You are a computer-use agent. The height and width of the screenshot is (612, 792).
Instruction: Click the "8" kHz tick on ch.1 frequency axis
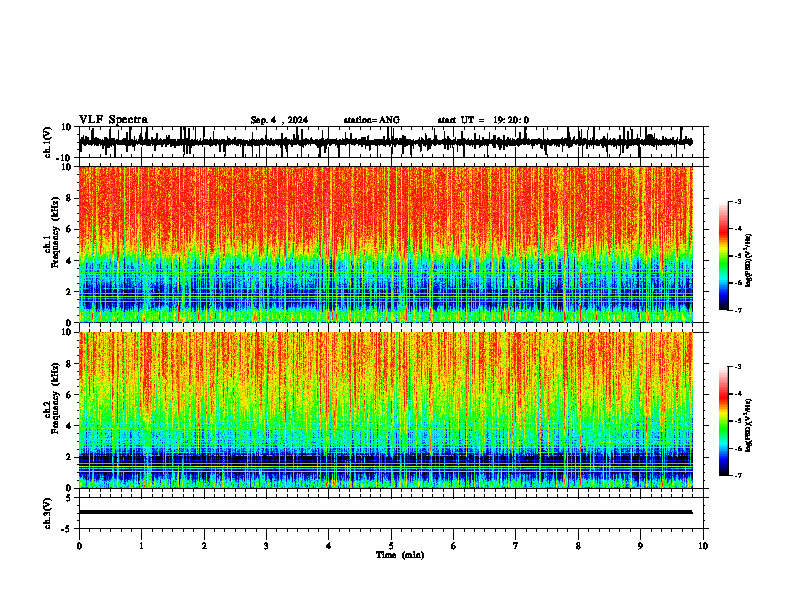pos(69,198)
